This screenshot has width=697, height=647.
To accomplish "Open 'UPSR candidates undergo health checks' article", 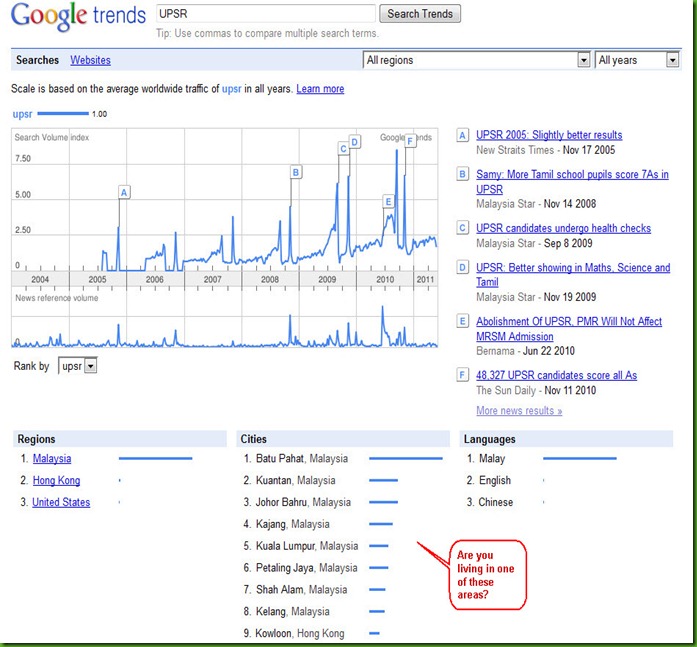I will (x=563, y=228).
